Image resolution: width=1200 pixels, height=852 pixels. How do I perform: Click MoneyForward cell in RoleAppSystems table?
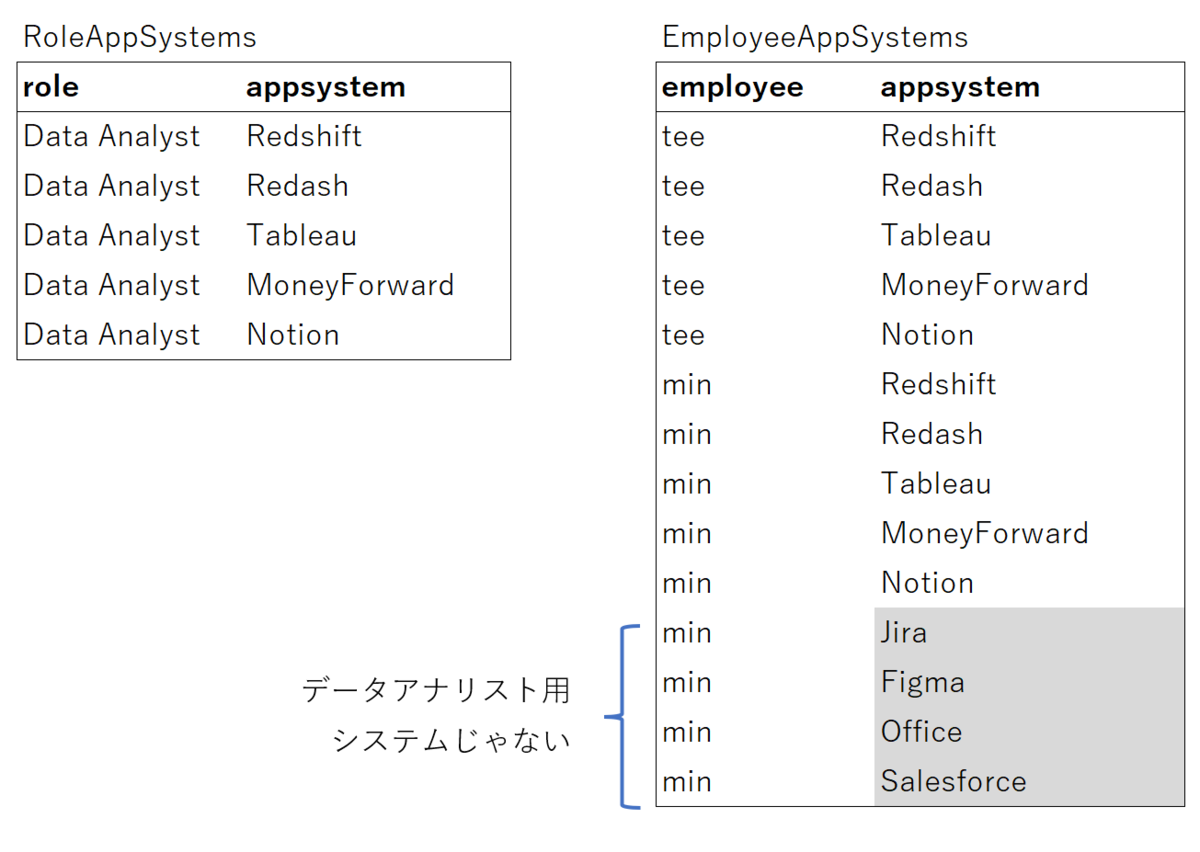(350, 285)
